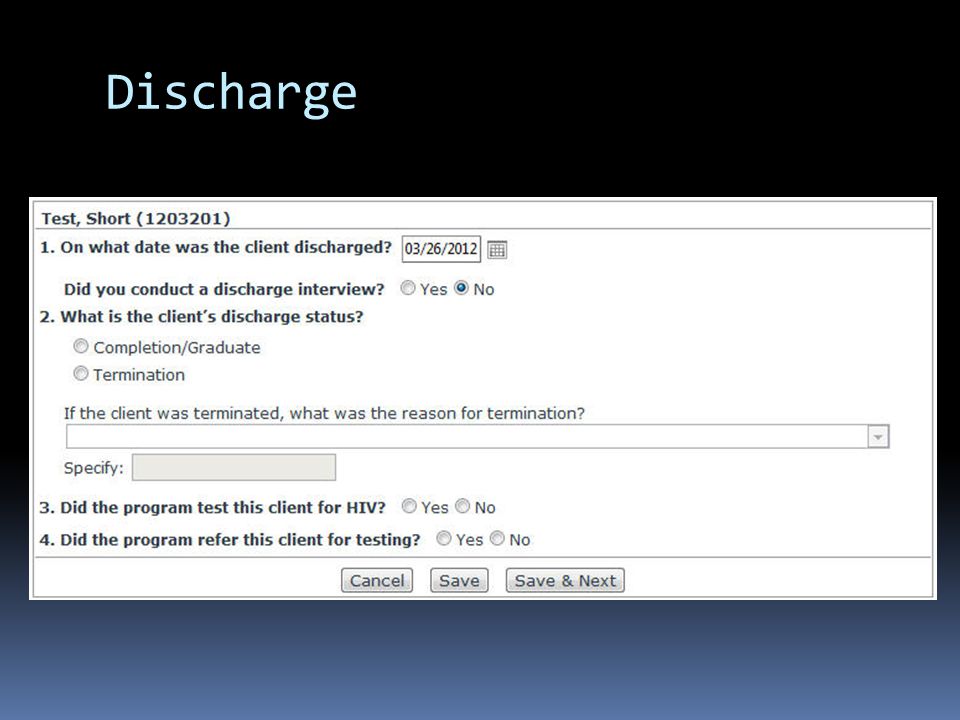Click the Cancel button
This screenshot has height=720, width=960.
[377, 580]
